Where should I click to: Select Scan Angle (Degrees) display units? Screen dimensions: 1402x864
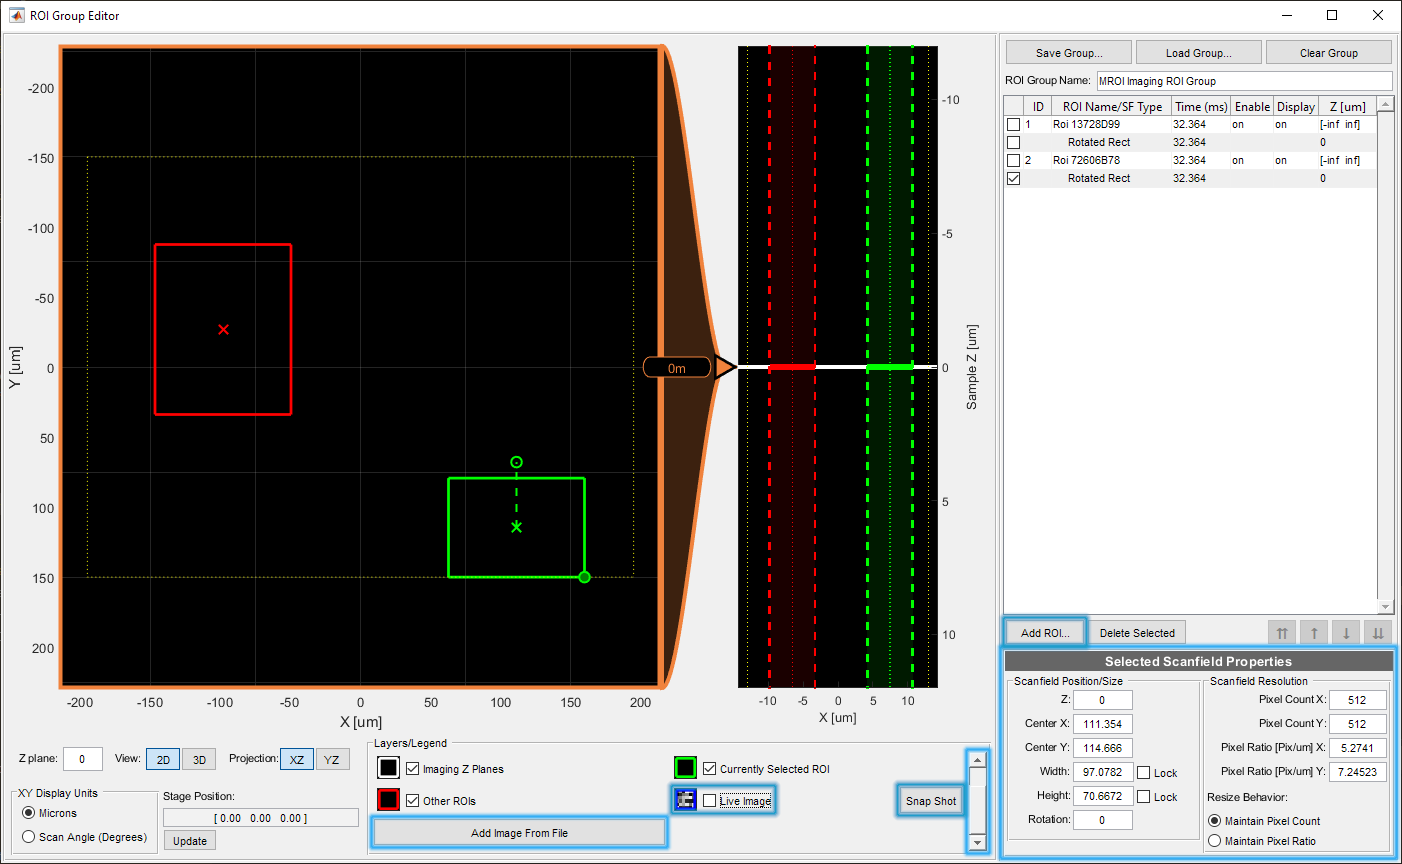(x=29, y=837)
